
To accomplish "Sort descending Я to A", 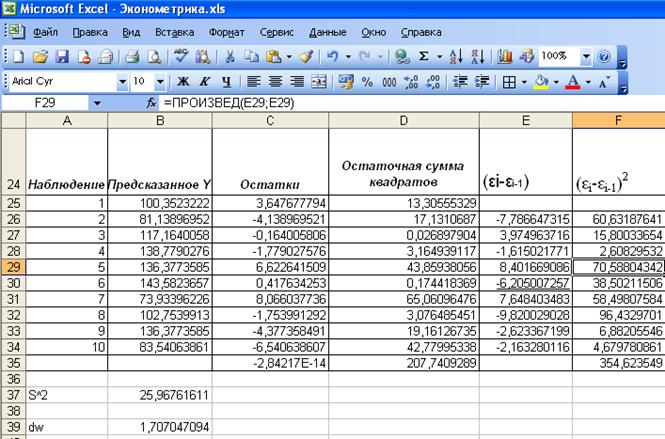I will click(478, 56).
